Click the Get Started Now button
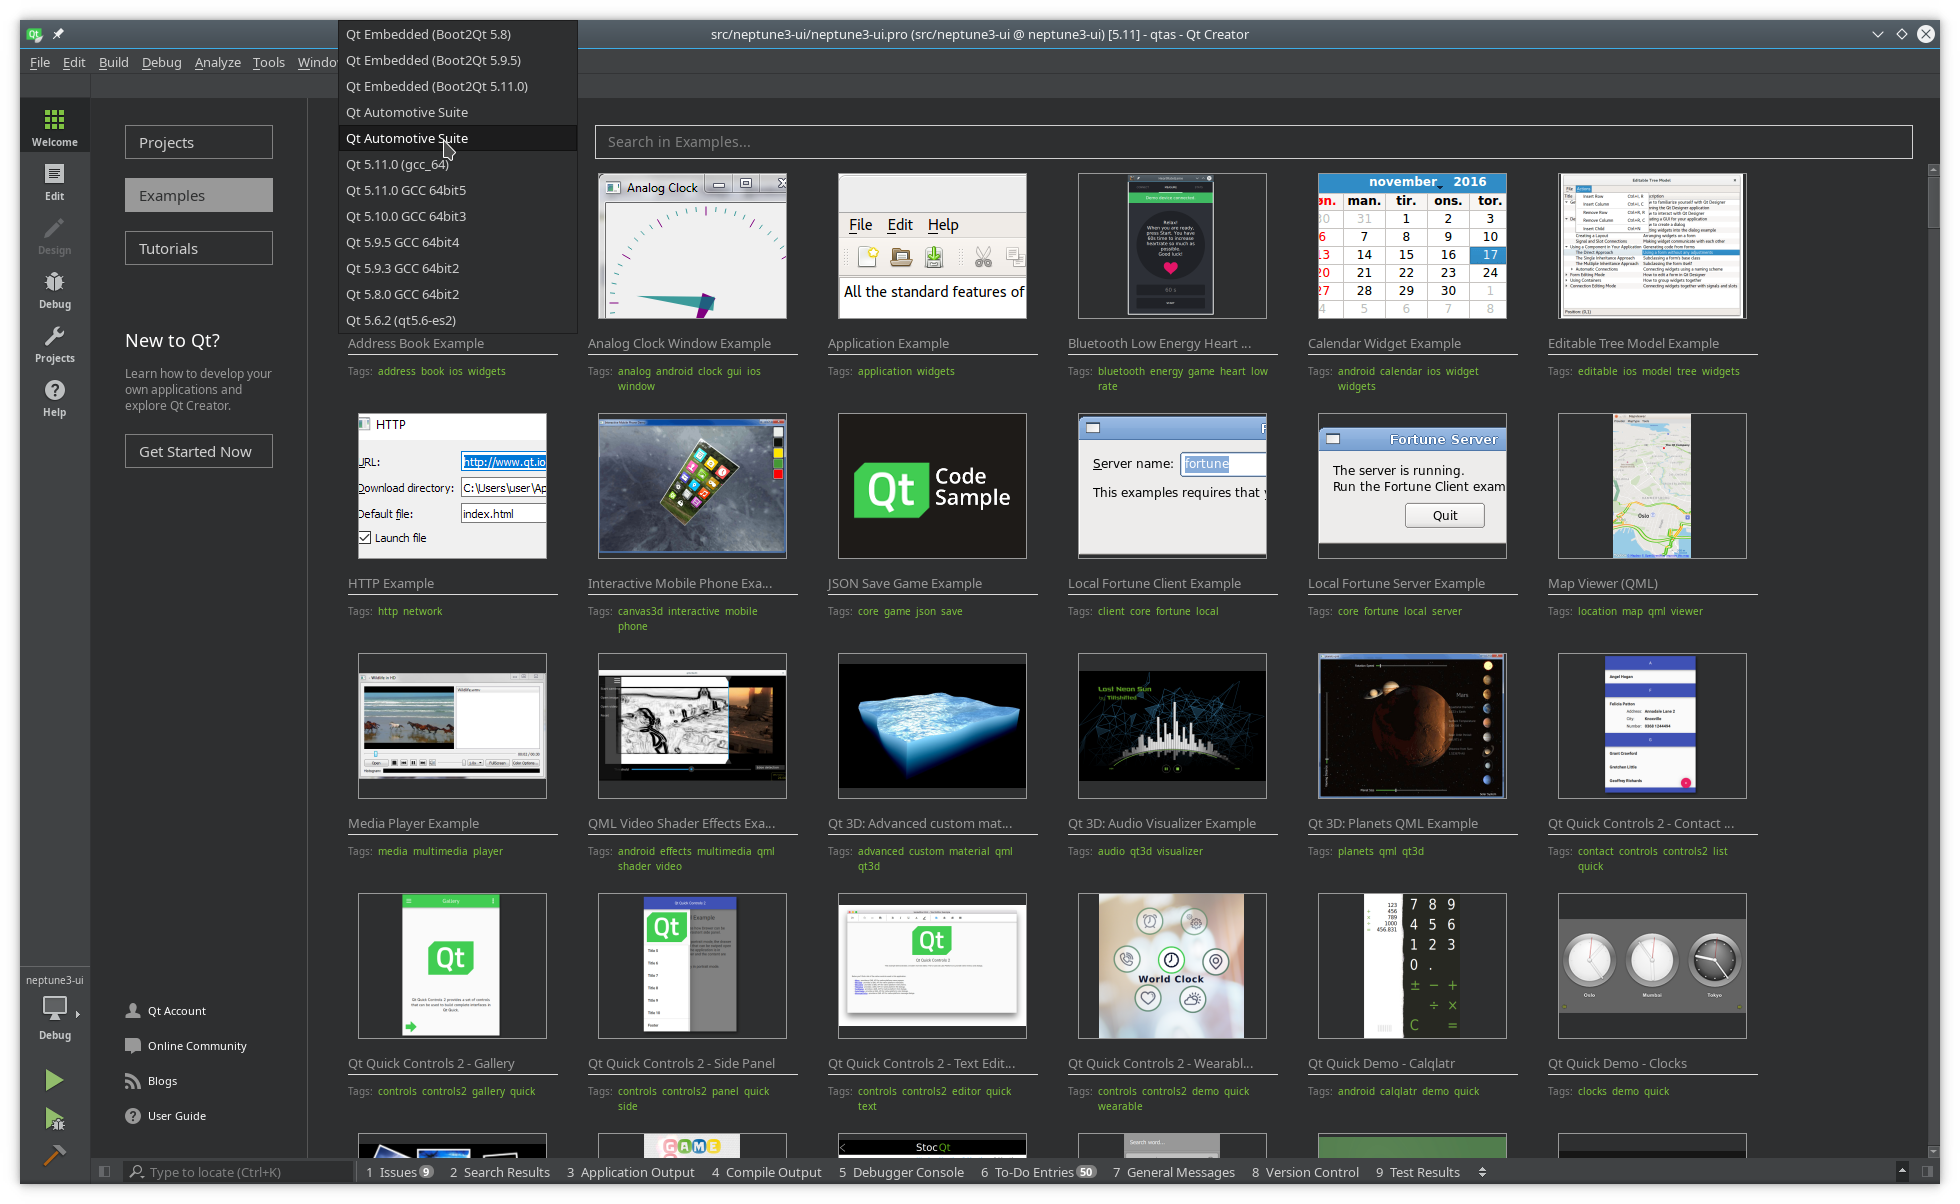1960x1204 pixels. coord(198,451)
